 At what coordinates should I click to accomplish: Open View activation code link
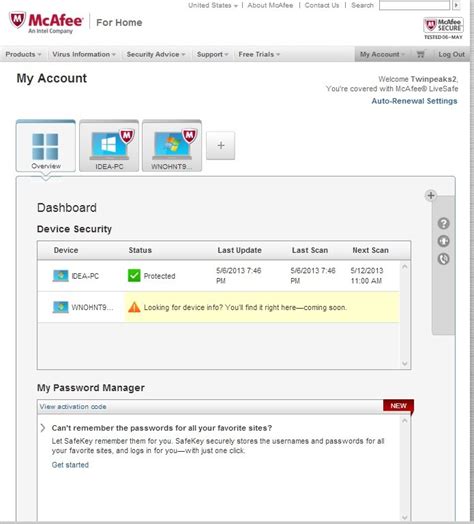[x=73, y=407]
